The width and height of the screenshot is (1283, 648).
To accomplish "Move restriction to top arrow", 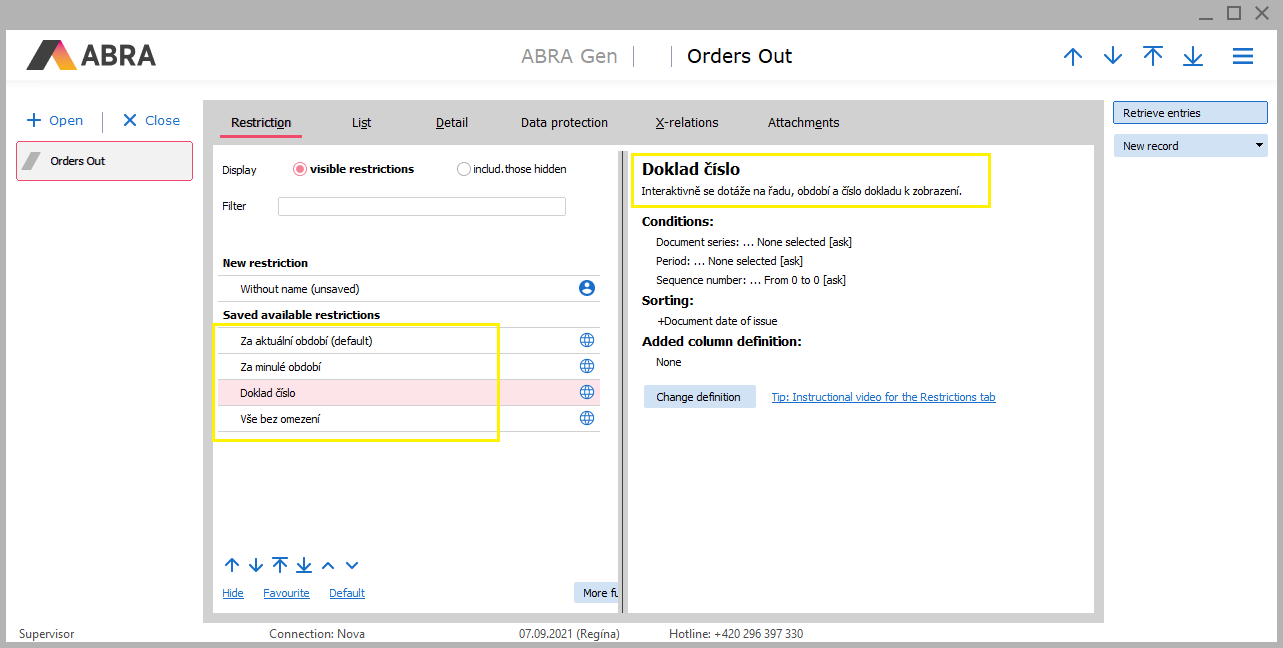I will pos(280,565).
